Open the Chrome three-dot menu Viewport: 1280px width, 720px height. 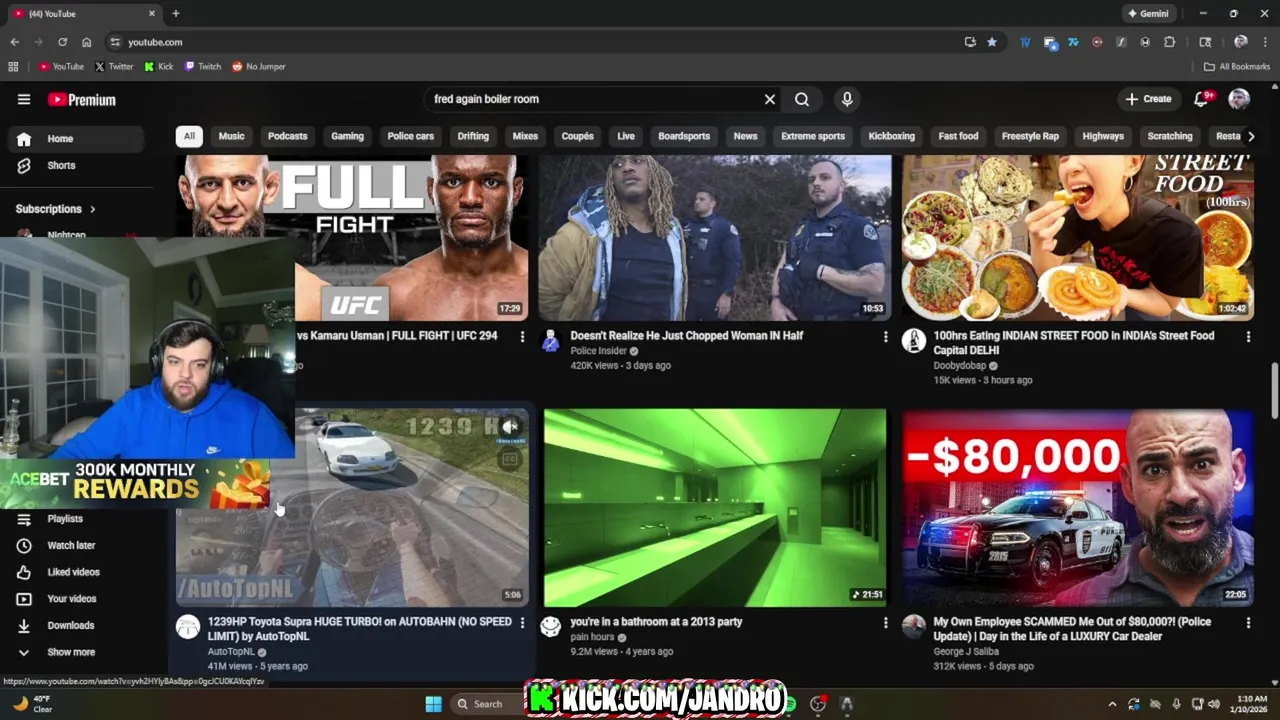coord(1265,42)
